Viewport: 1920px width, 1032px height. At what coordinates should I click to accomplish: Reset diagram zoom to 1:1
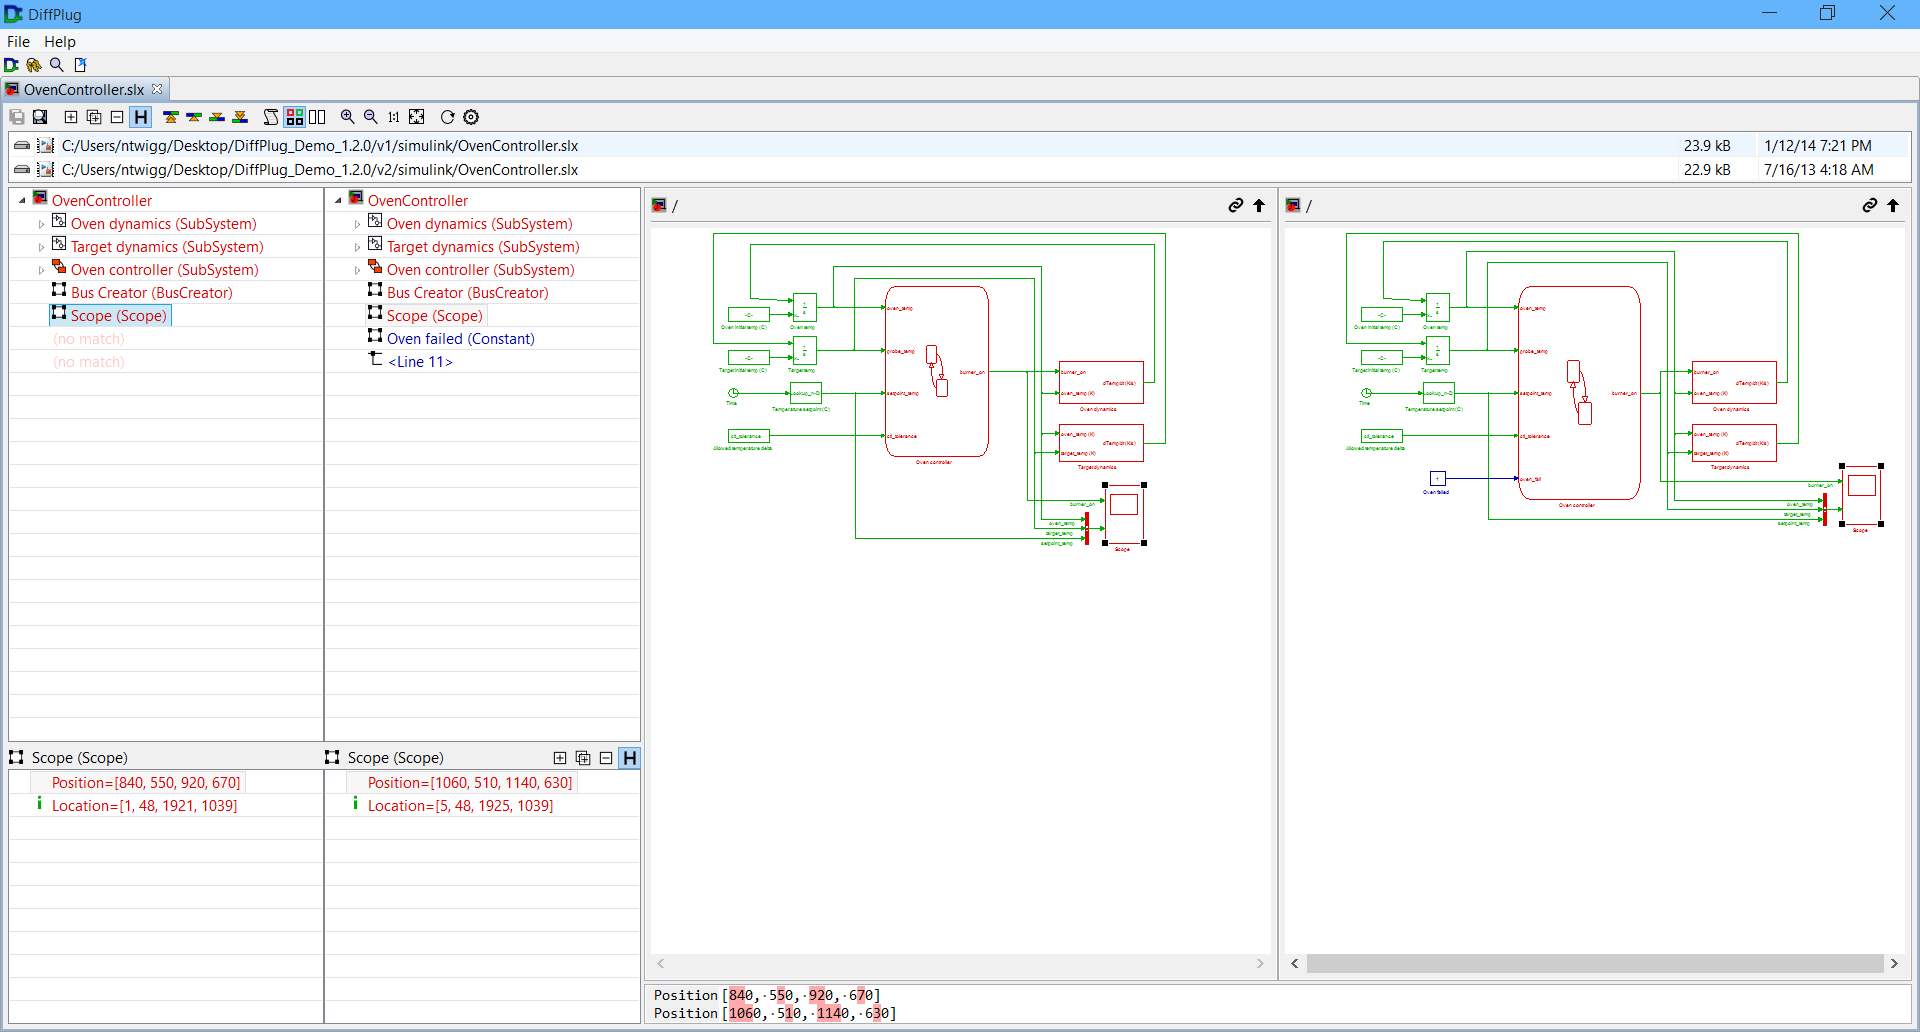tap(394, 117)
